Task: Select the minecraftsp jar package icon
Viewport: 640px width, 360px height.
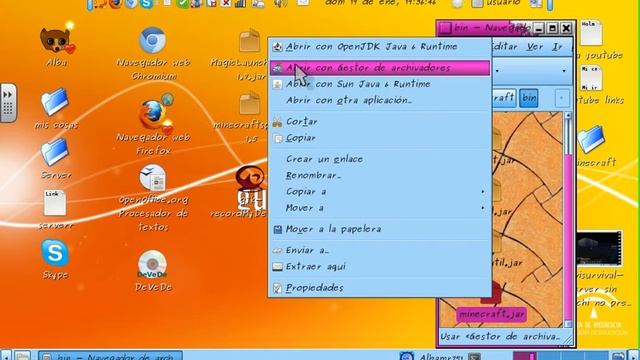Action: pyautogui.click(x=250, y=103)
